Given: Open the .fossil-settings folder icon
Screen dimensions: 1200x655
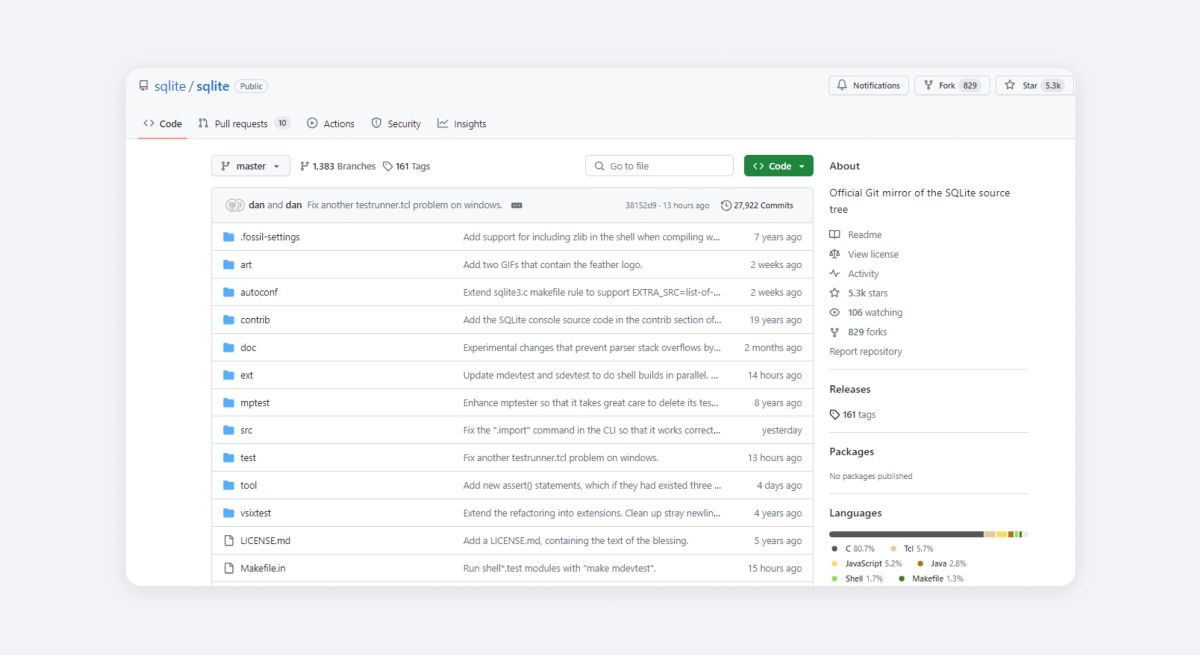Looking at the screenshot, I should coord(229,237).
